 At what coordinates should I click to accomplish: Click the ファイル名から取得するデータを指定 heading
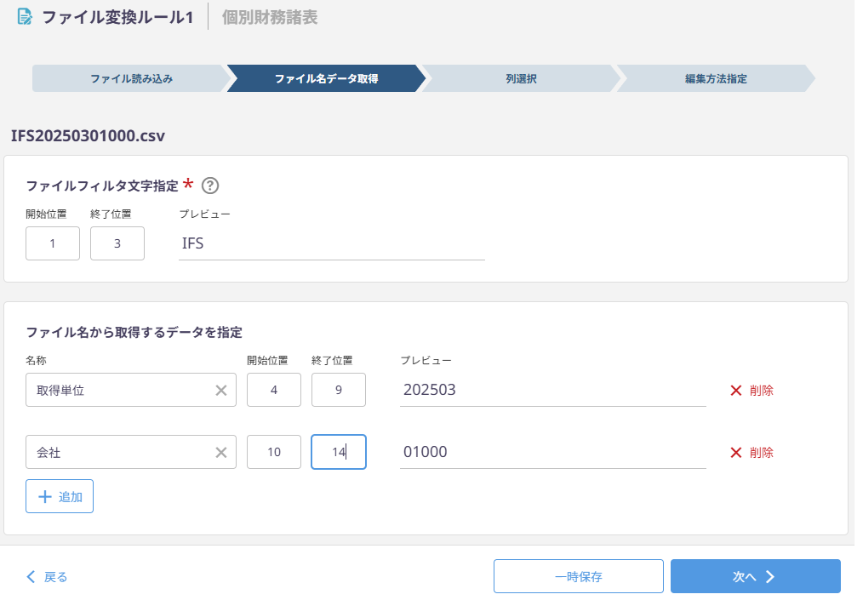tap(134, 332)
